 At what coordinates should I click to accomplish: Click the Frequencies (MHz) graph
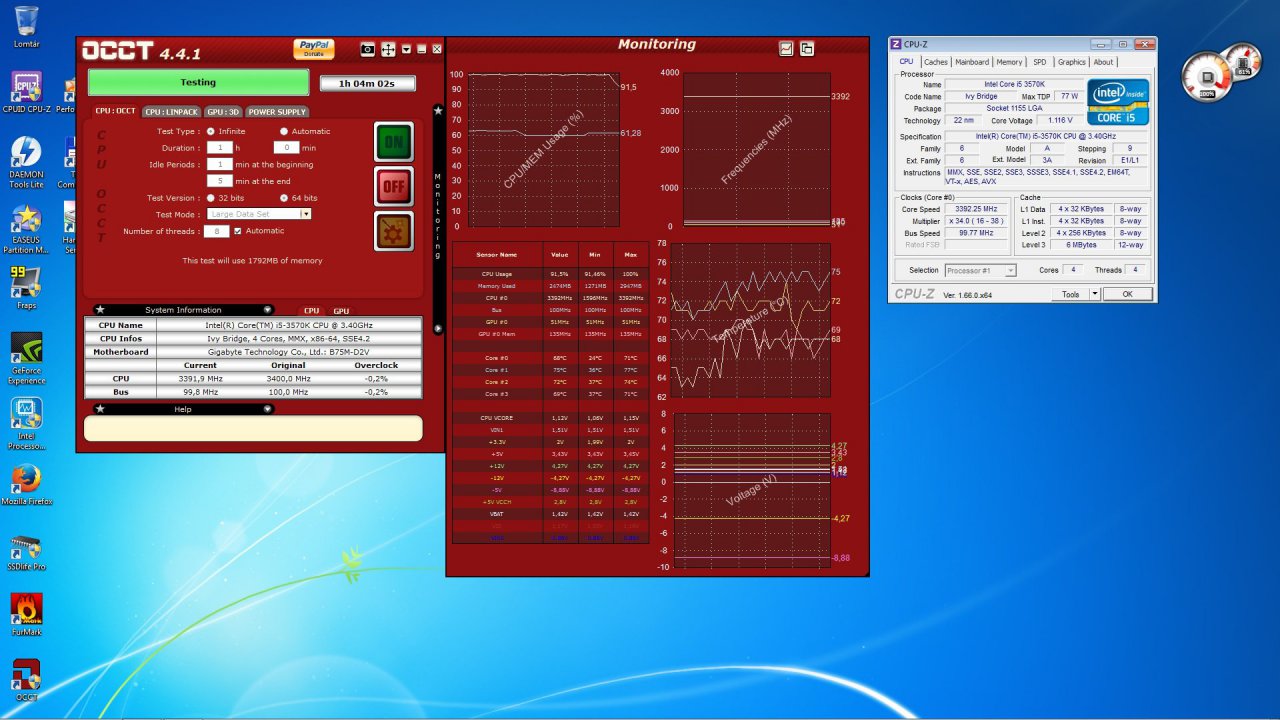pyautogui.click(x=756, y=149)
